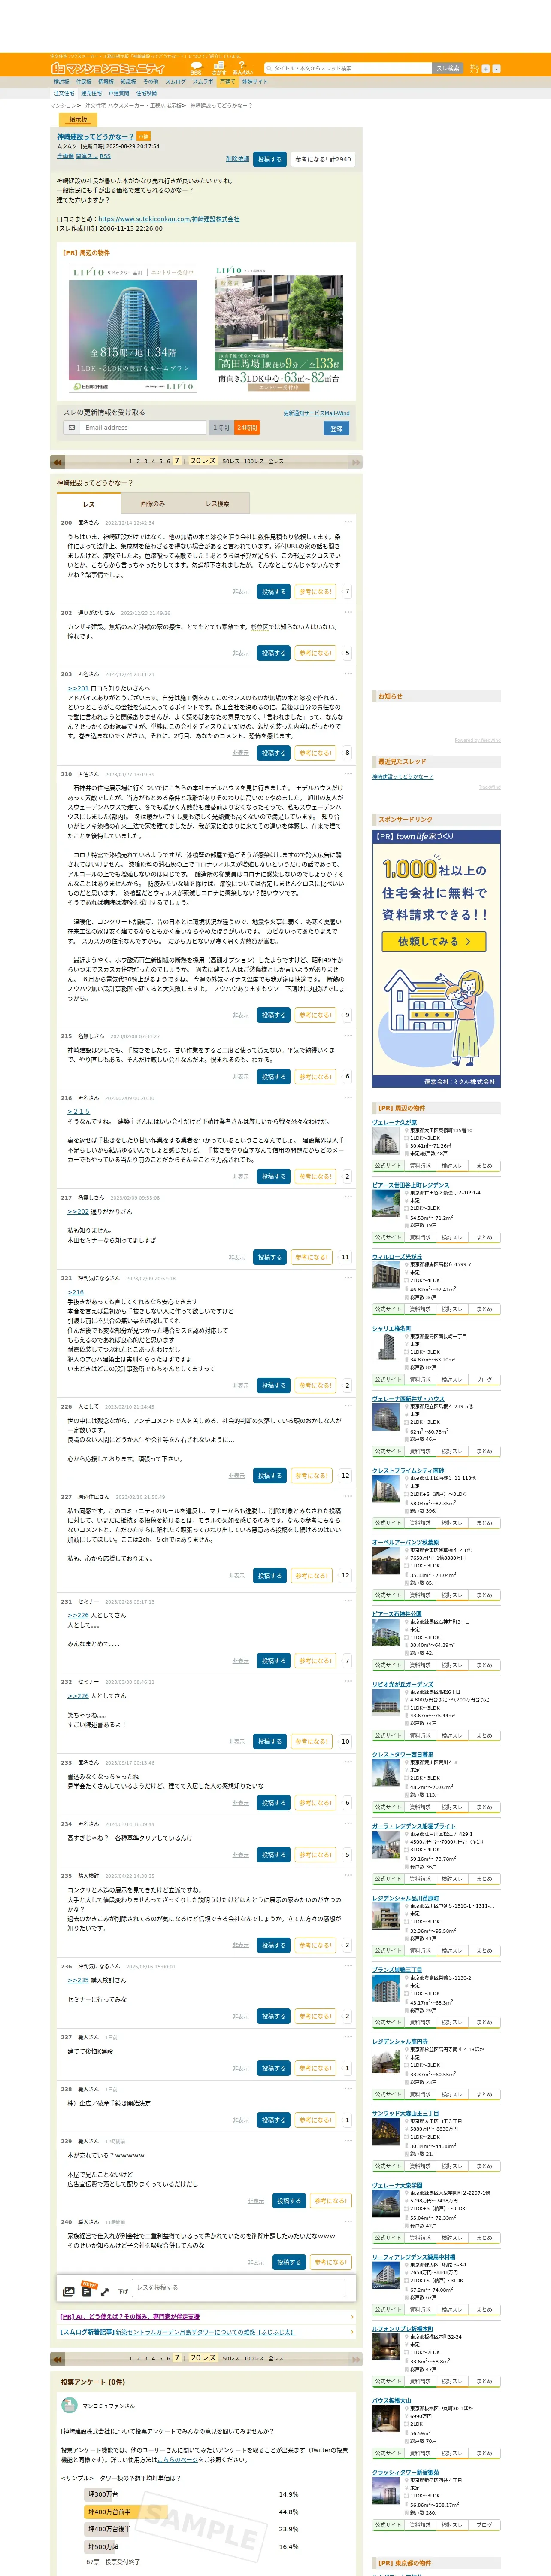Open the LIVIO 全815邸 ad thumbnail
551x2576 pixels.
coord(133,328)
